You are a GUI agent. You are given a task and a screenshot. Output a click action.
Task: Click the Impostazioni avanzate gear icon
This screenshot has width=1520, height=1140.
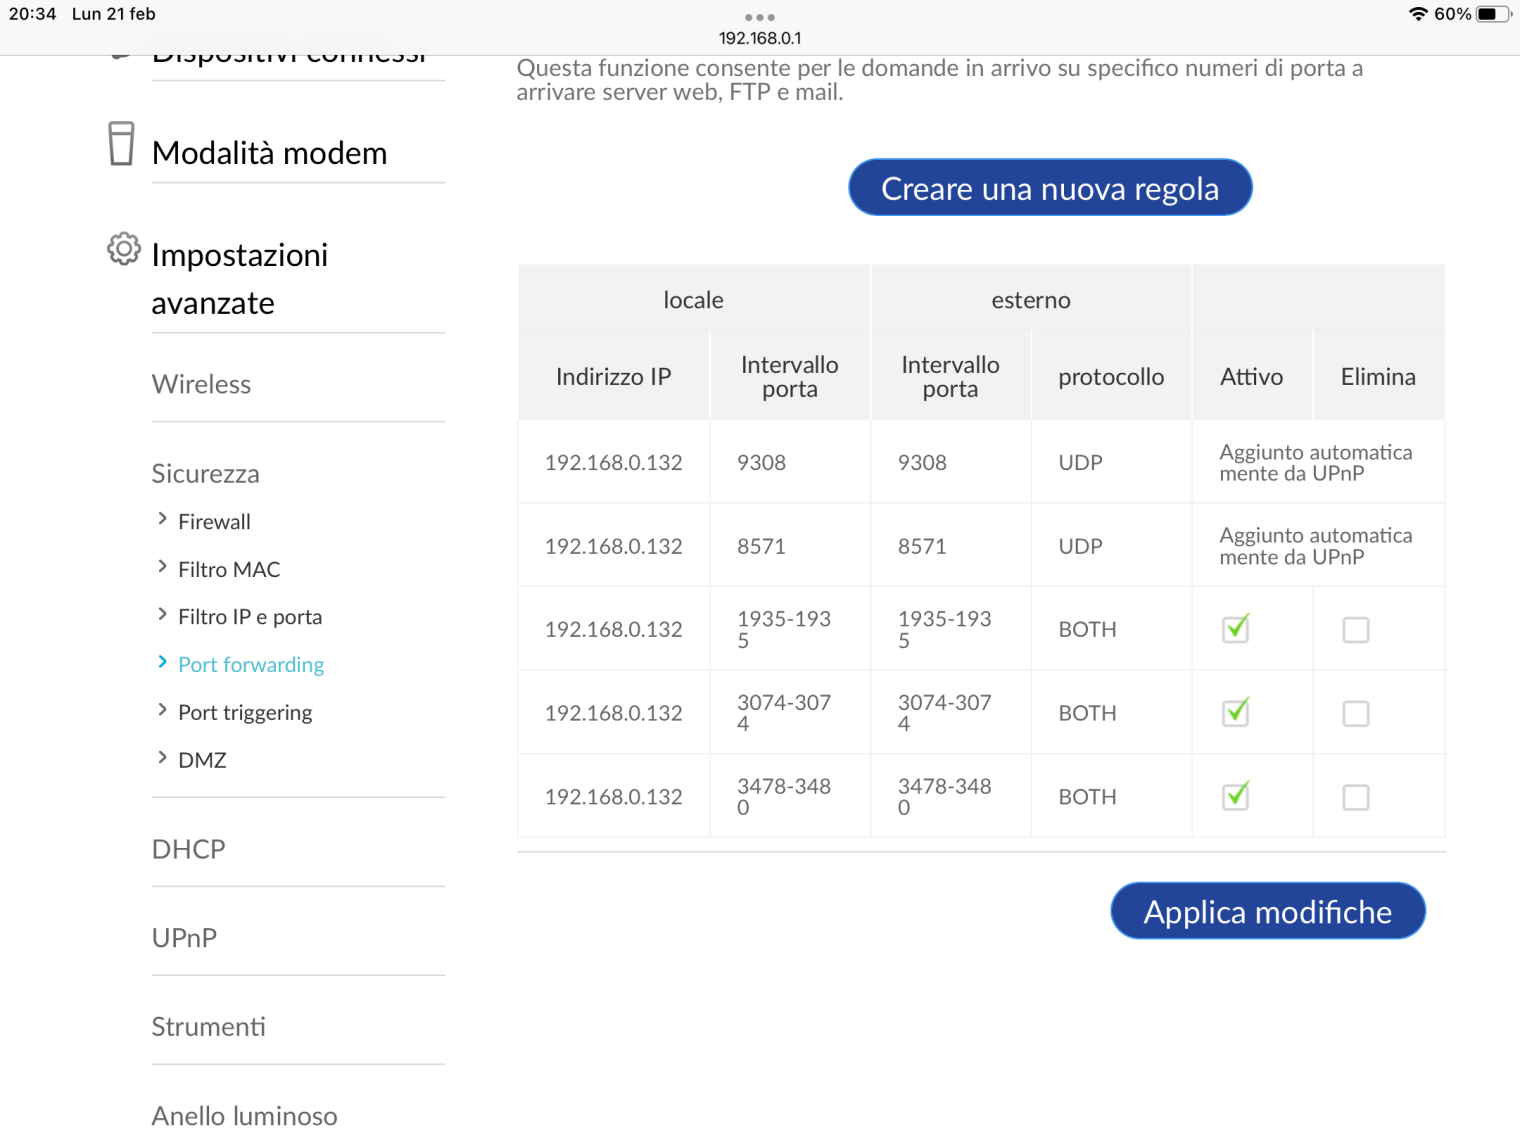click(124, 249)
